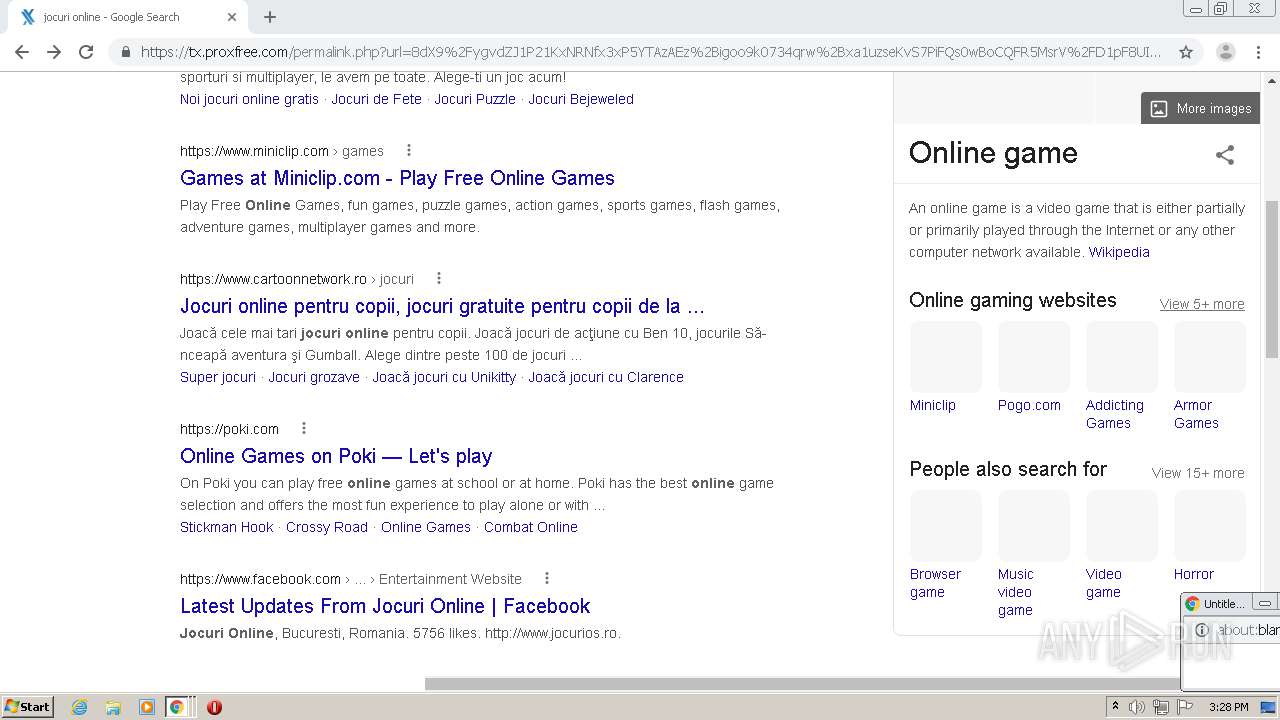The image size is (1280, 720).
Task: Open Super jocuri sitelink
Action: pos(218,377)
